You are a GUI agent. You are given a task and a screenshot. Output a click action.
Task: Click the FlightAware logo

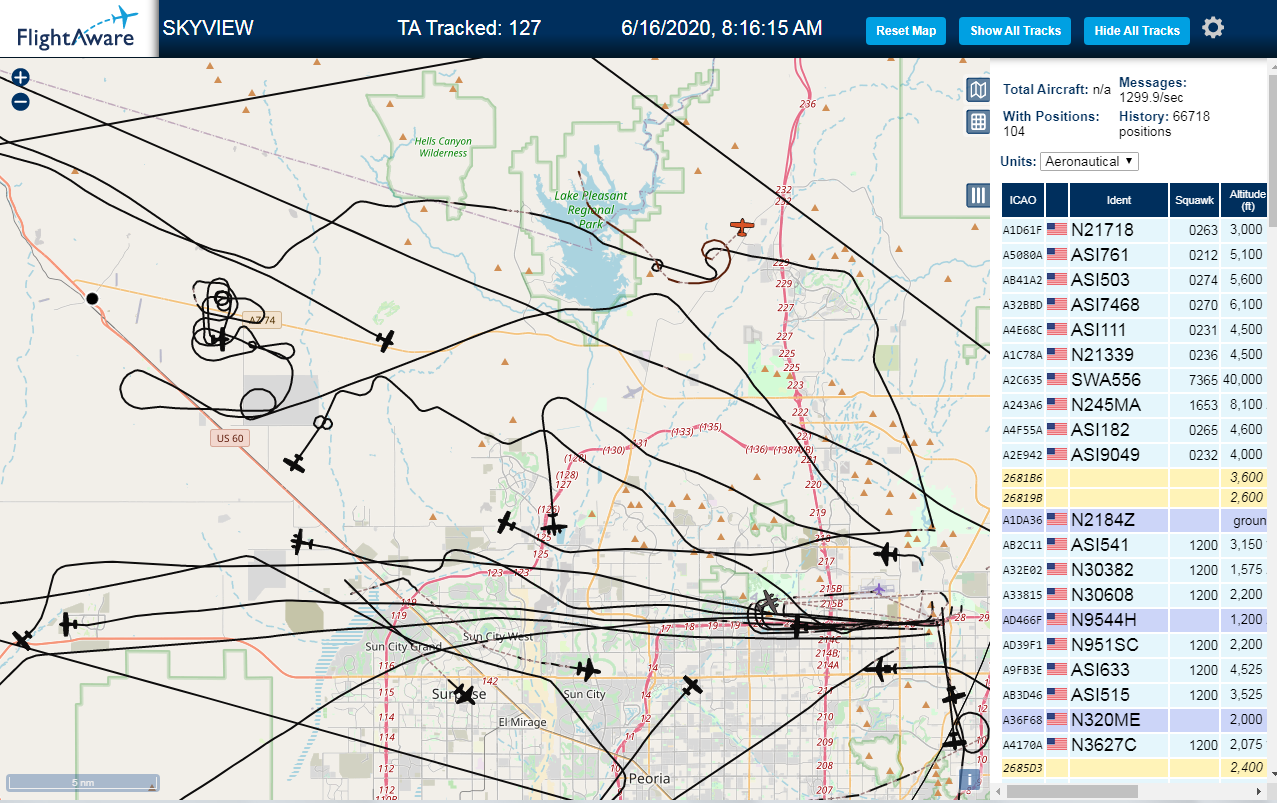[78, 28]
